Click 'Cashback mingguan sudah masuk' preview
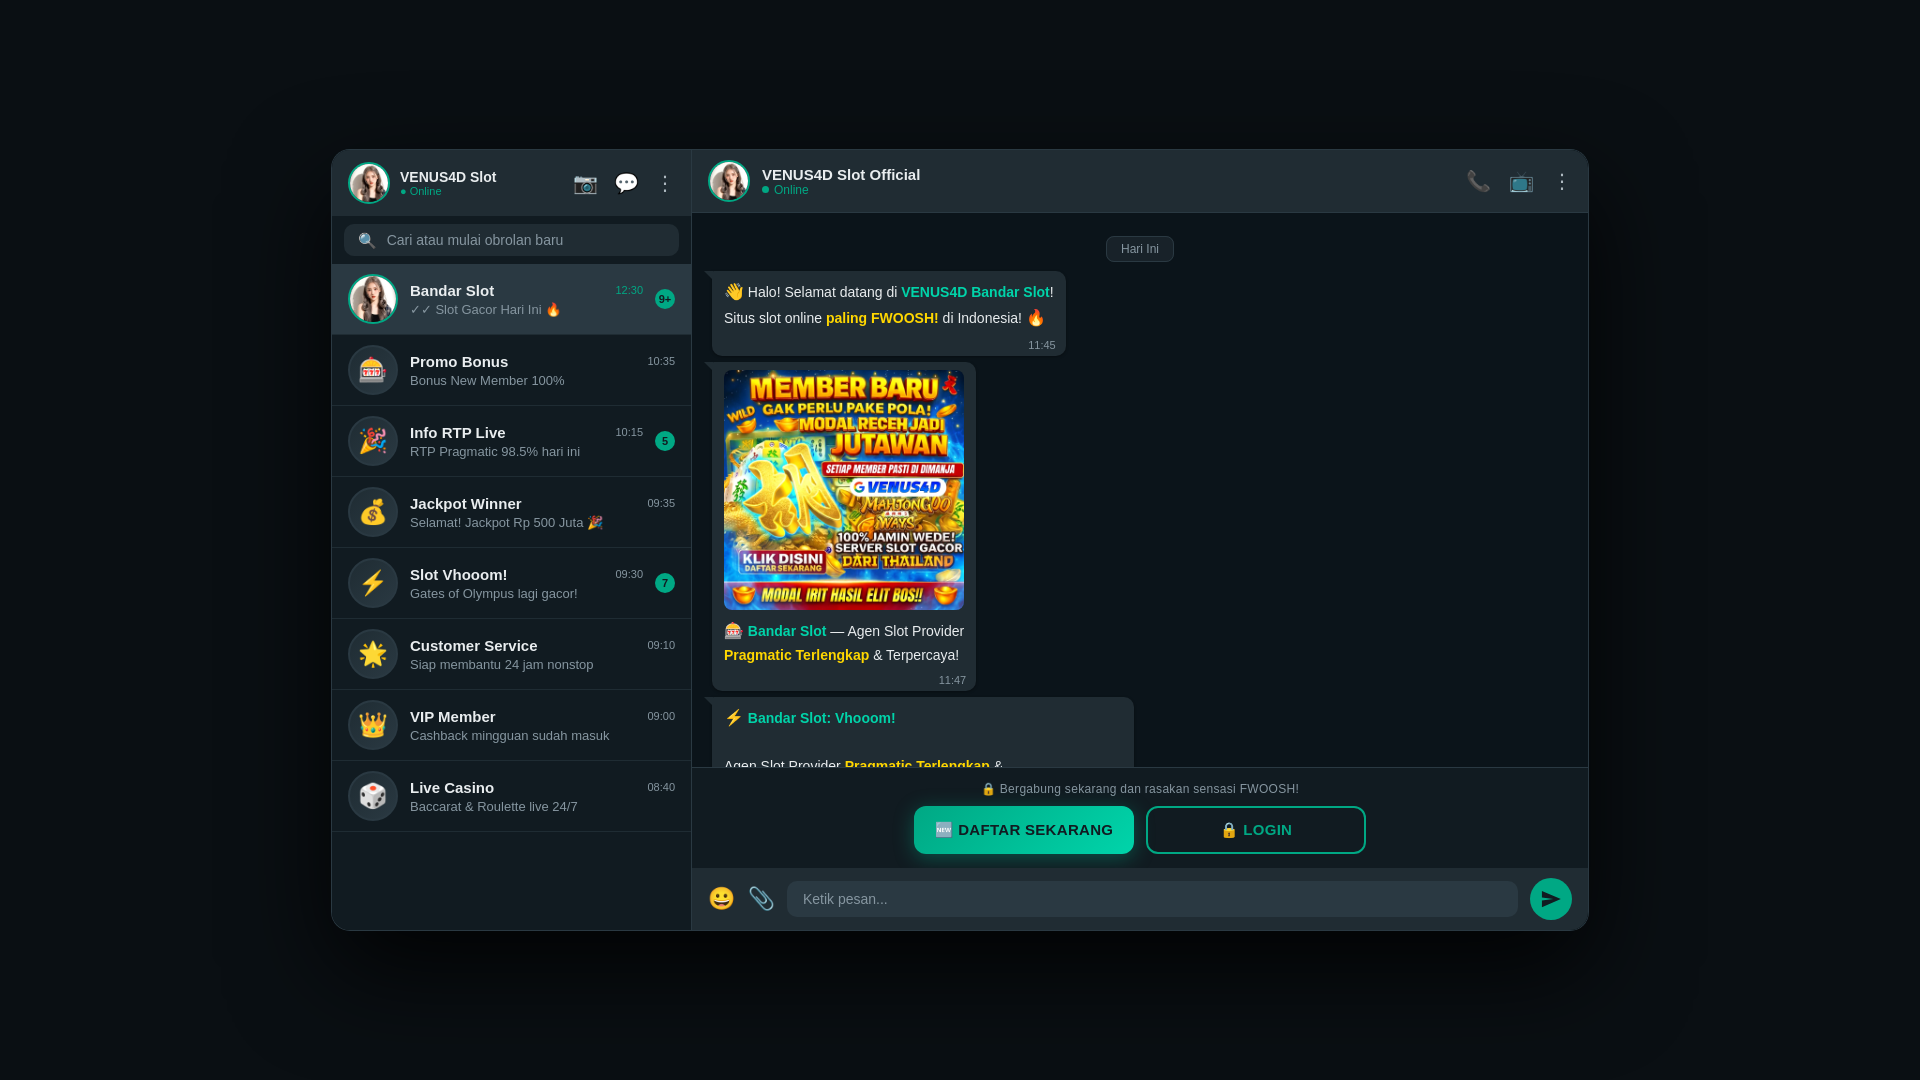Viewport: 1920px width, 1080px height. (x=510, y=736)
